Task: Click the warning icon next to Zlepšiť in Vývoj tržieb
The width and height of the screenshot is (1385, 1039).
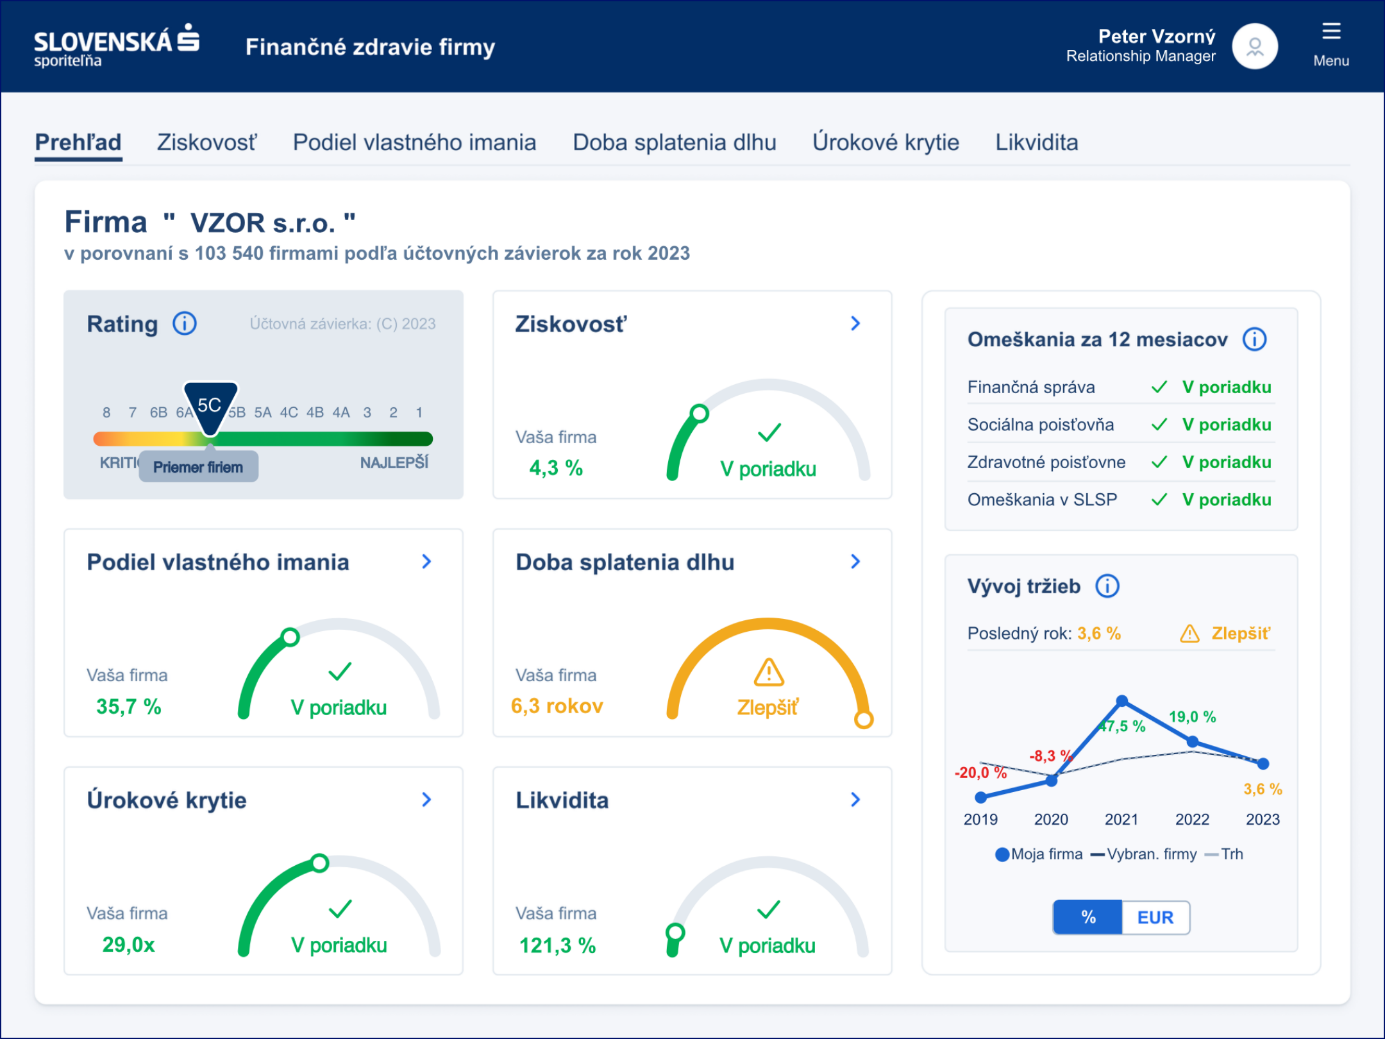Action: click(x=1189, y=634)
